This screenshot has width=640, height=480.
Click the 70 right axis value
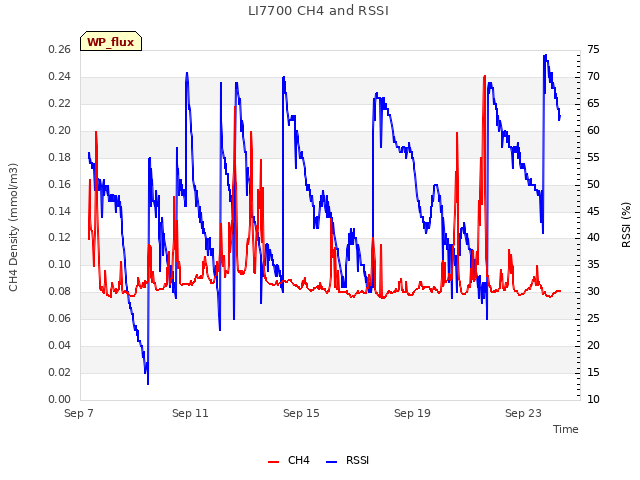point(593,77)
